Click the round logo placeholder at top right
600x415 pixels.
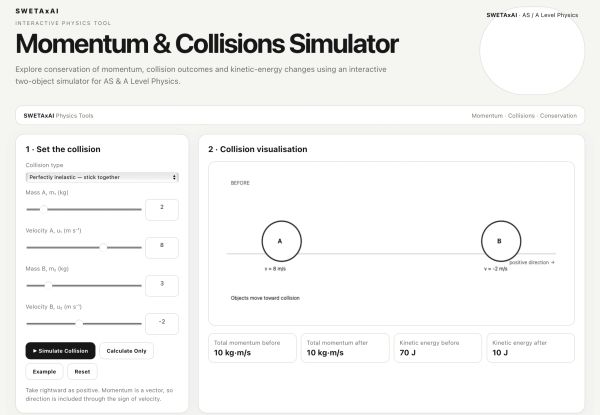tap(532, 50)
